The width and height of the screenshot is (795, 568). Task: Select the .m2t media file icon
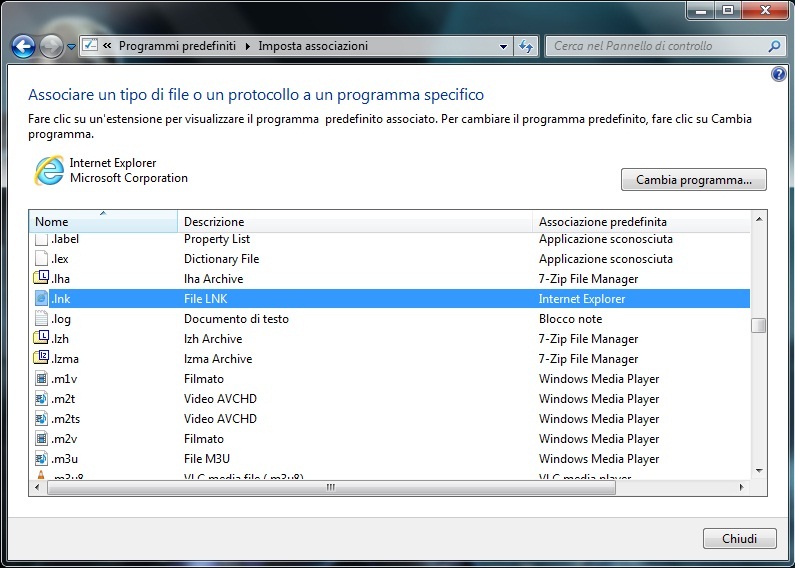41,399
